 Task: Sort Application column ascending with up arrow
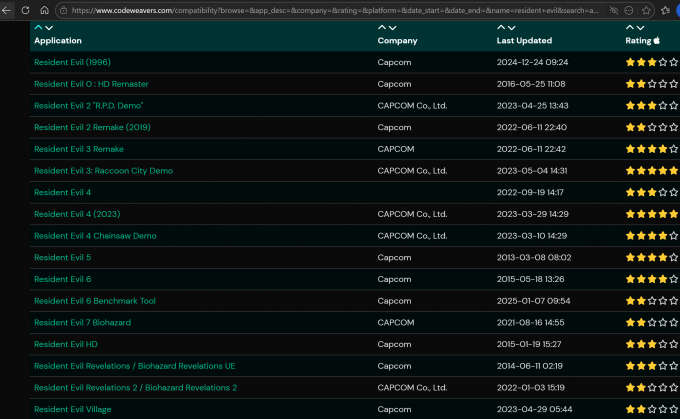click(x=38, y=27)
